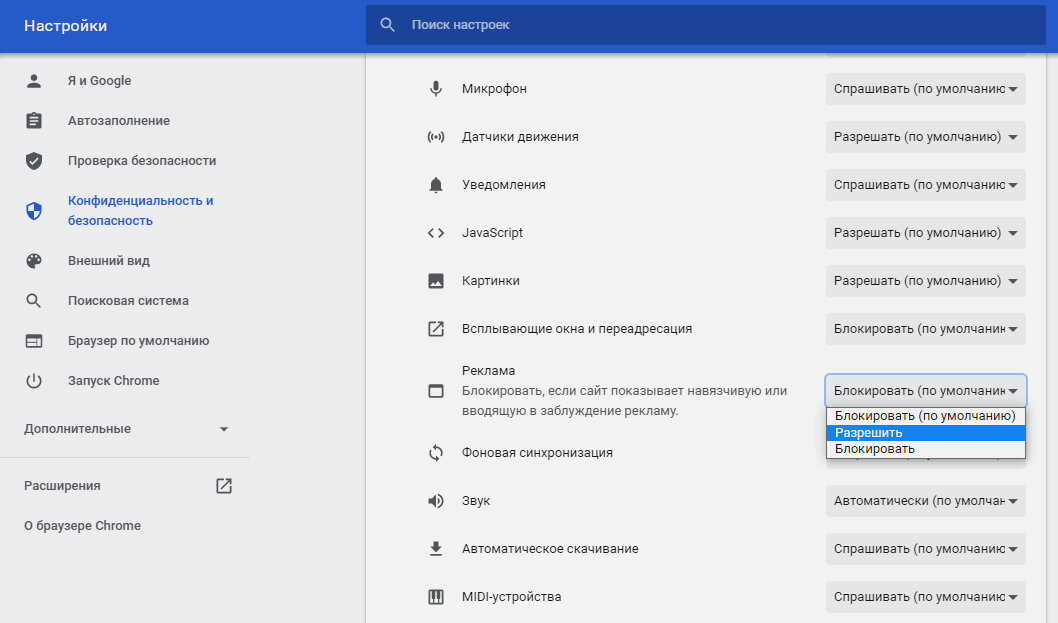Screen dimensions: 1058x623
Task: Choose the last Блокировать option in list
Action: (x=925, y=449)
